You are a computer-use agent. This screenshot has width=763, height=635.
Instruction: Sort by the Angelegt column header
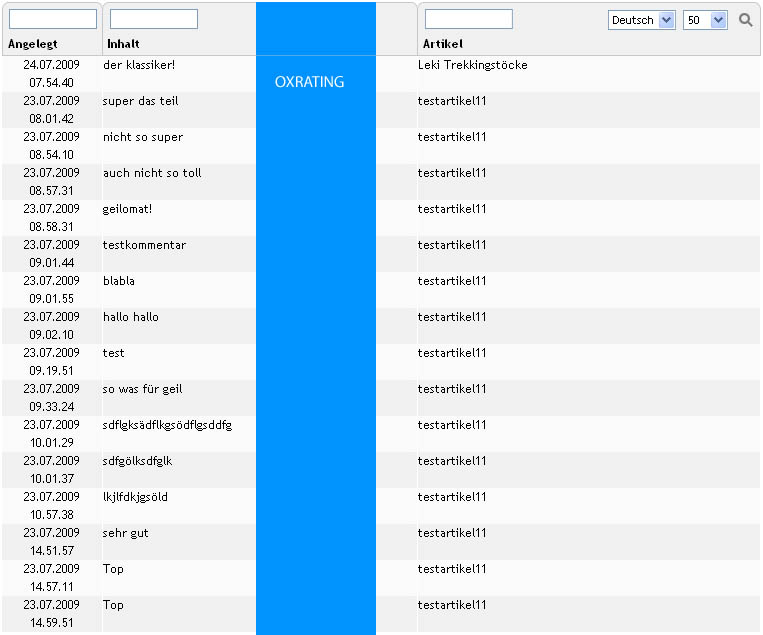33,44
